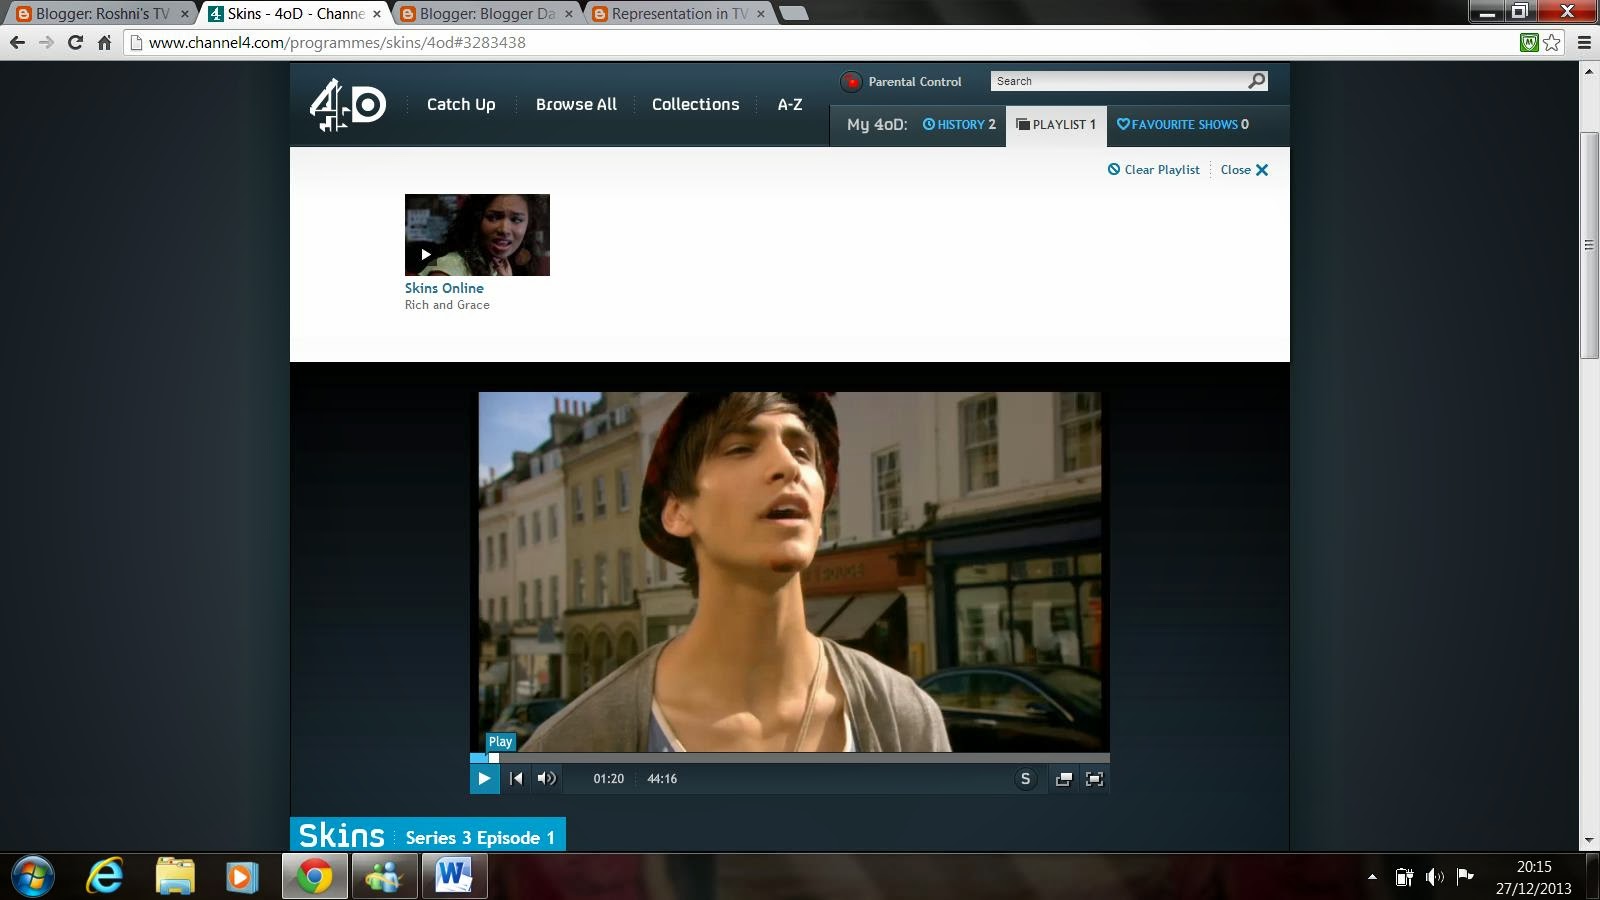
Task: Click in the 4oD Search field
Action: [1118, 81]
